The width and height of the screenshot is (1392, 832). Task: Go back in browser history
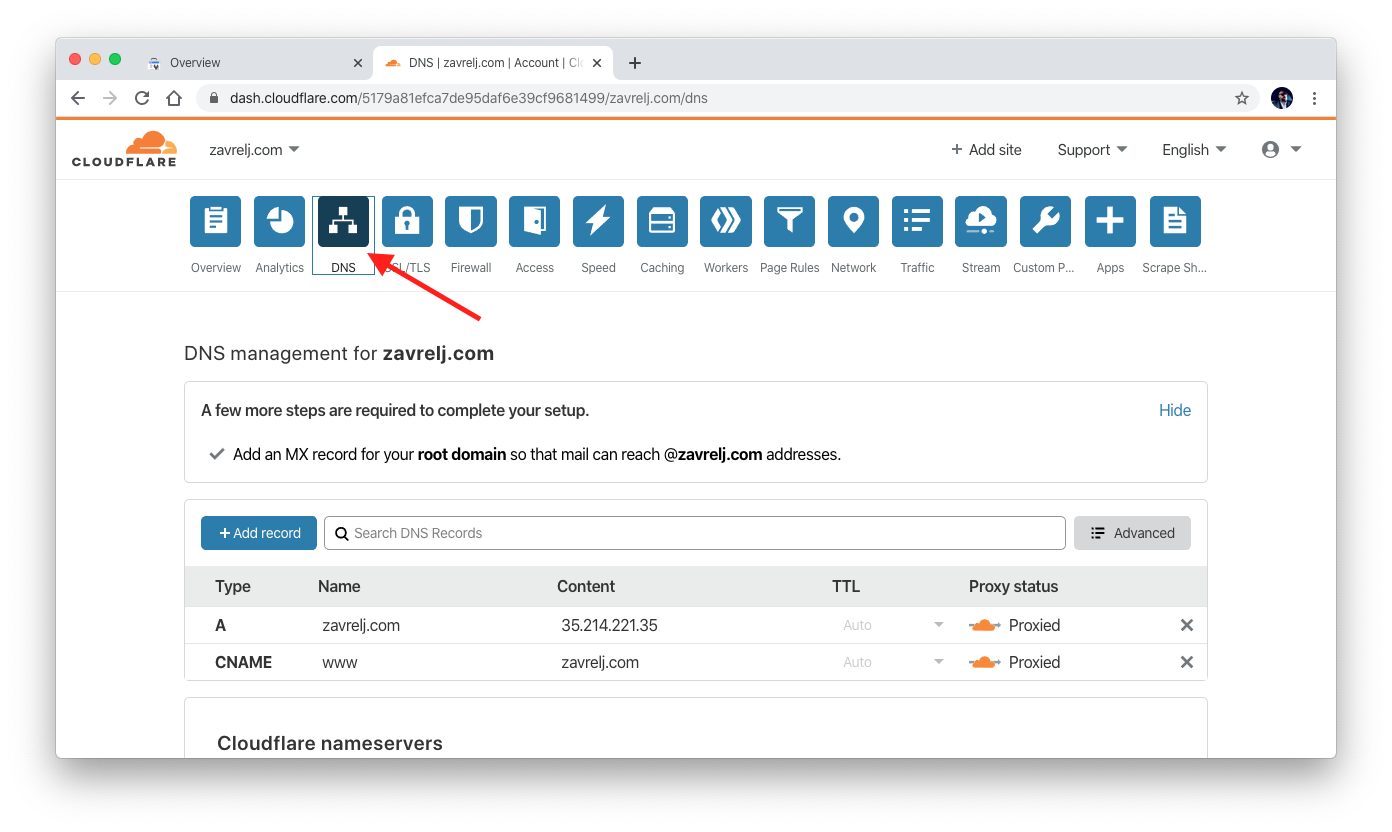point(78,98)
